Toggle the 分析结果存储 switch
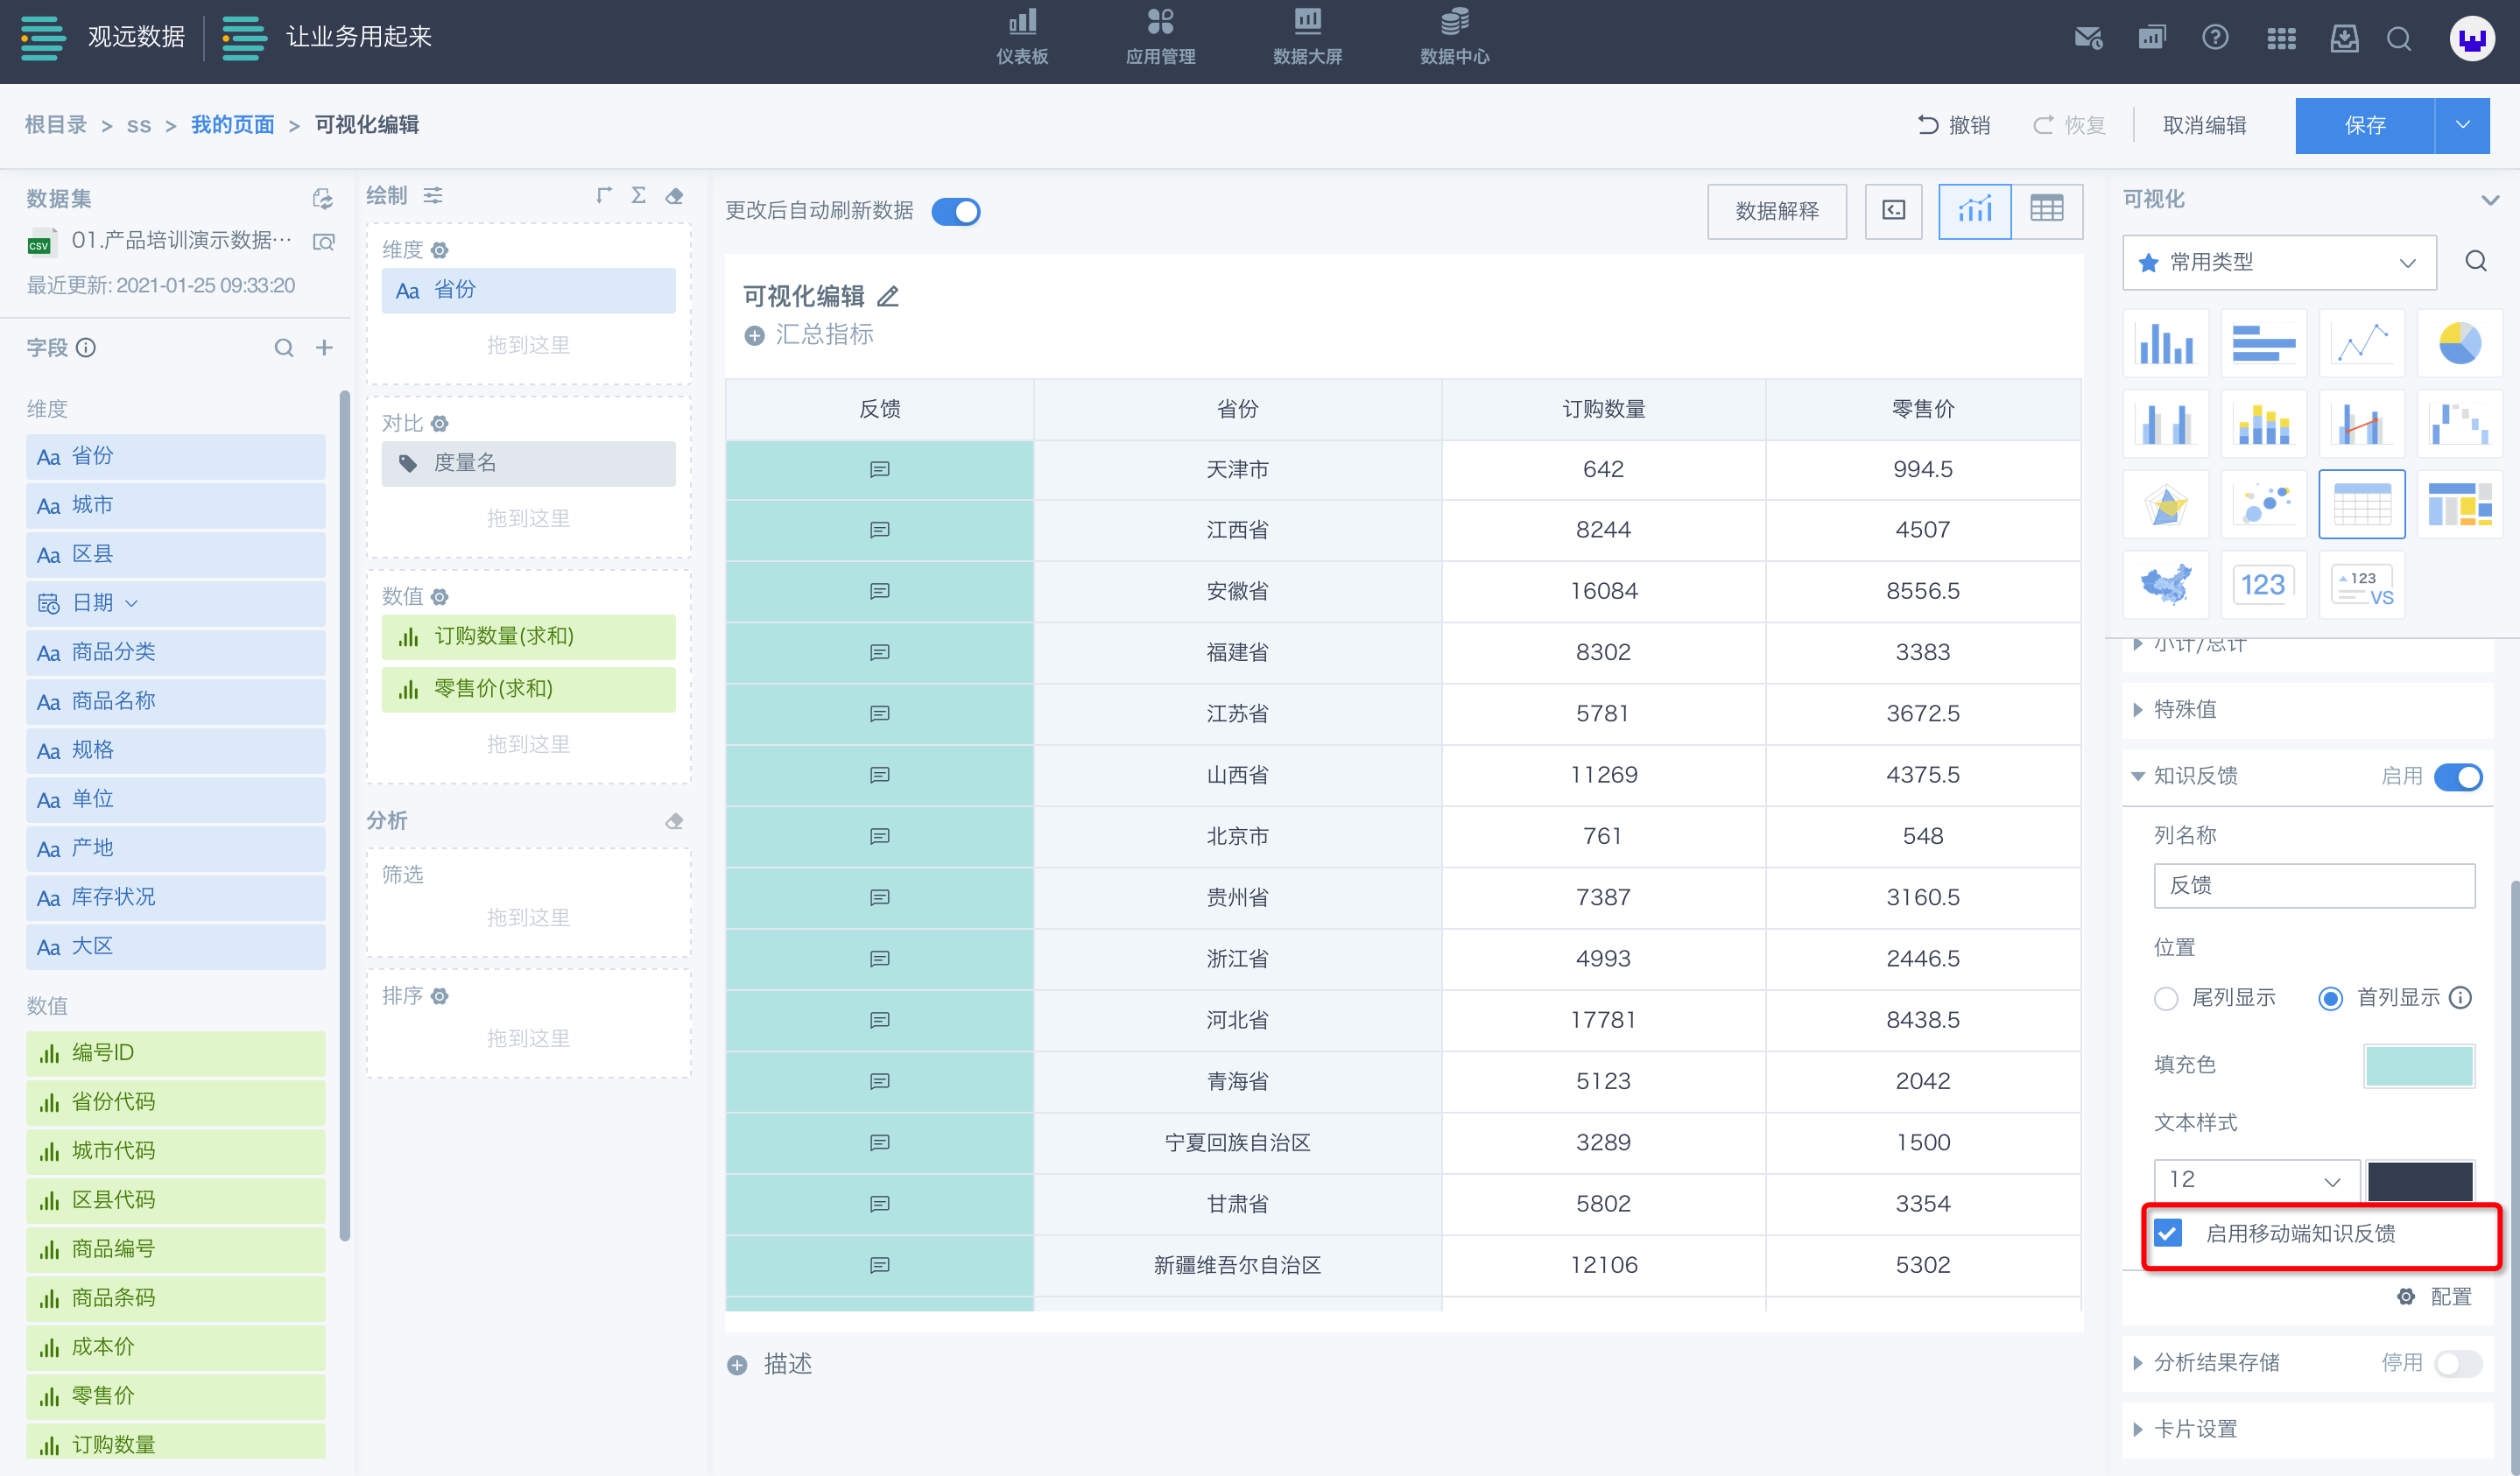2520x1476 pixels. click(x=2457, y=1362)
